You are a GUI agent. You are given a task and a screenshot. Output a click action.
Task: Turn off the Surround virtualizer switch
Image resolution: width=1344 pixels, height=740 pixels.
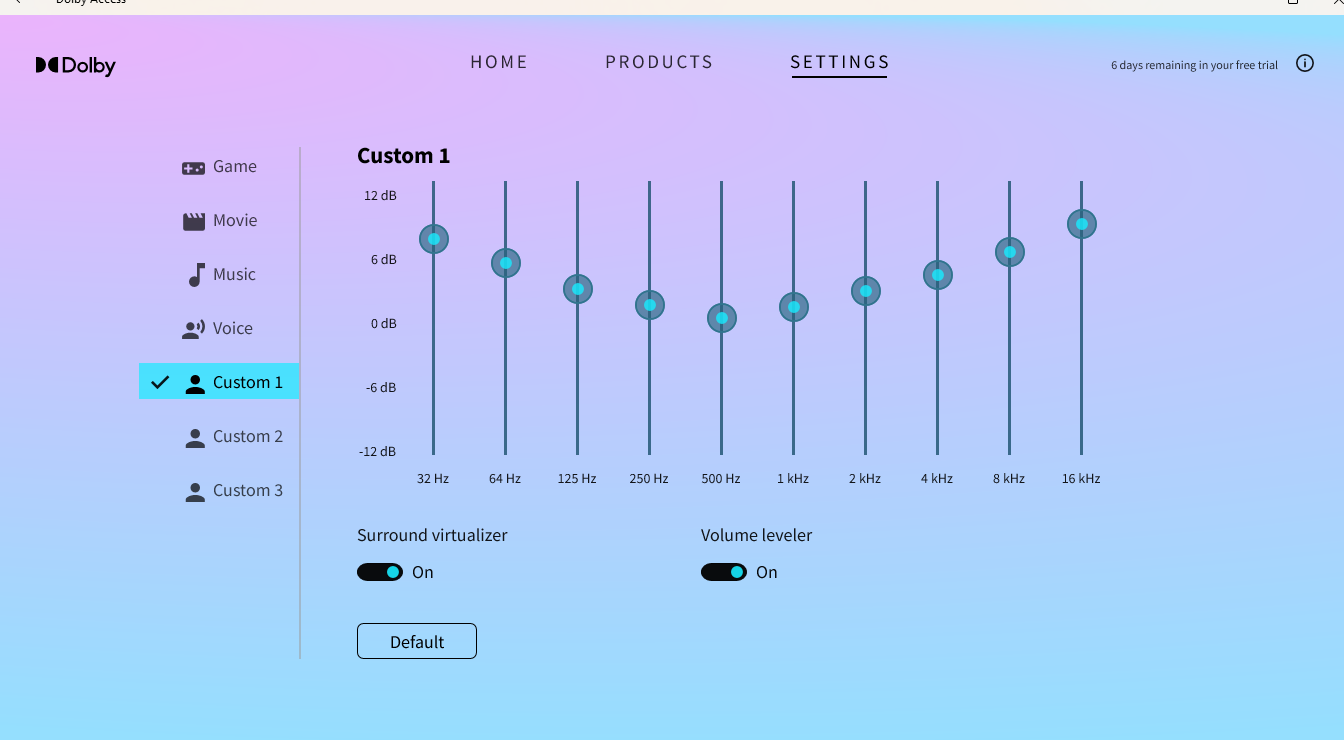pyautogui.click(x=380, y=572)
